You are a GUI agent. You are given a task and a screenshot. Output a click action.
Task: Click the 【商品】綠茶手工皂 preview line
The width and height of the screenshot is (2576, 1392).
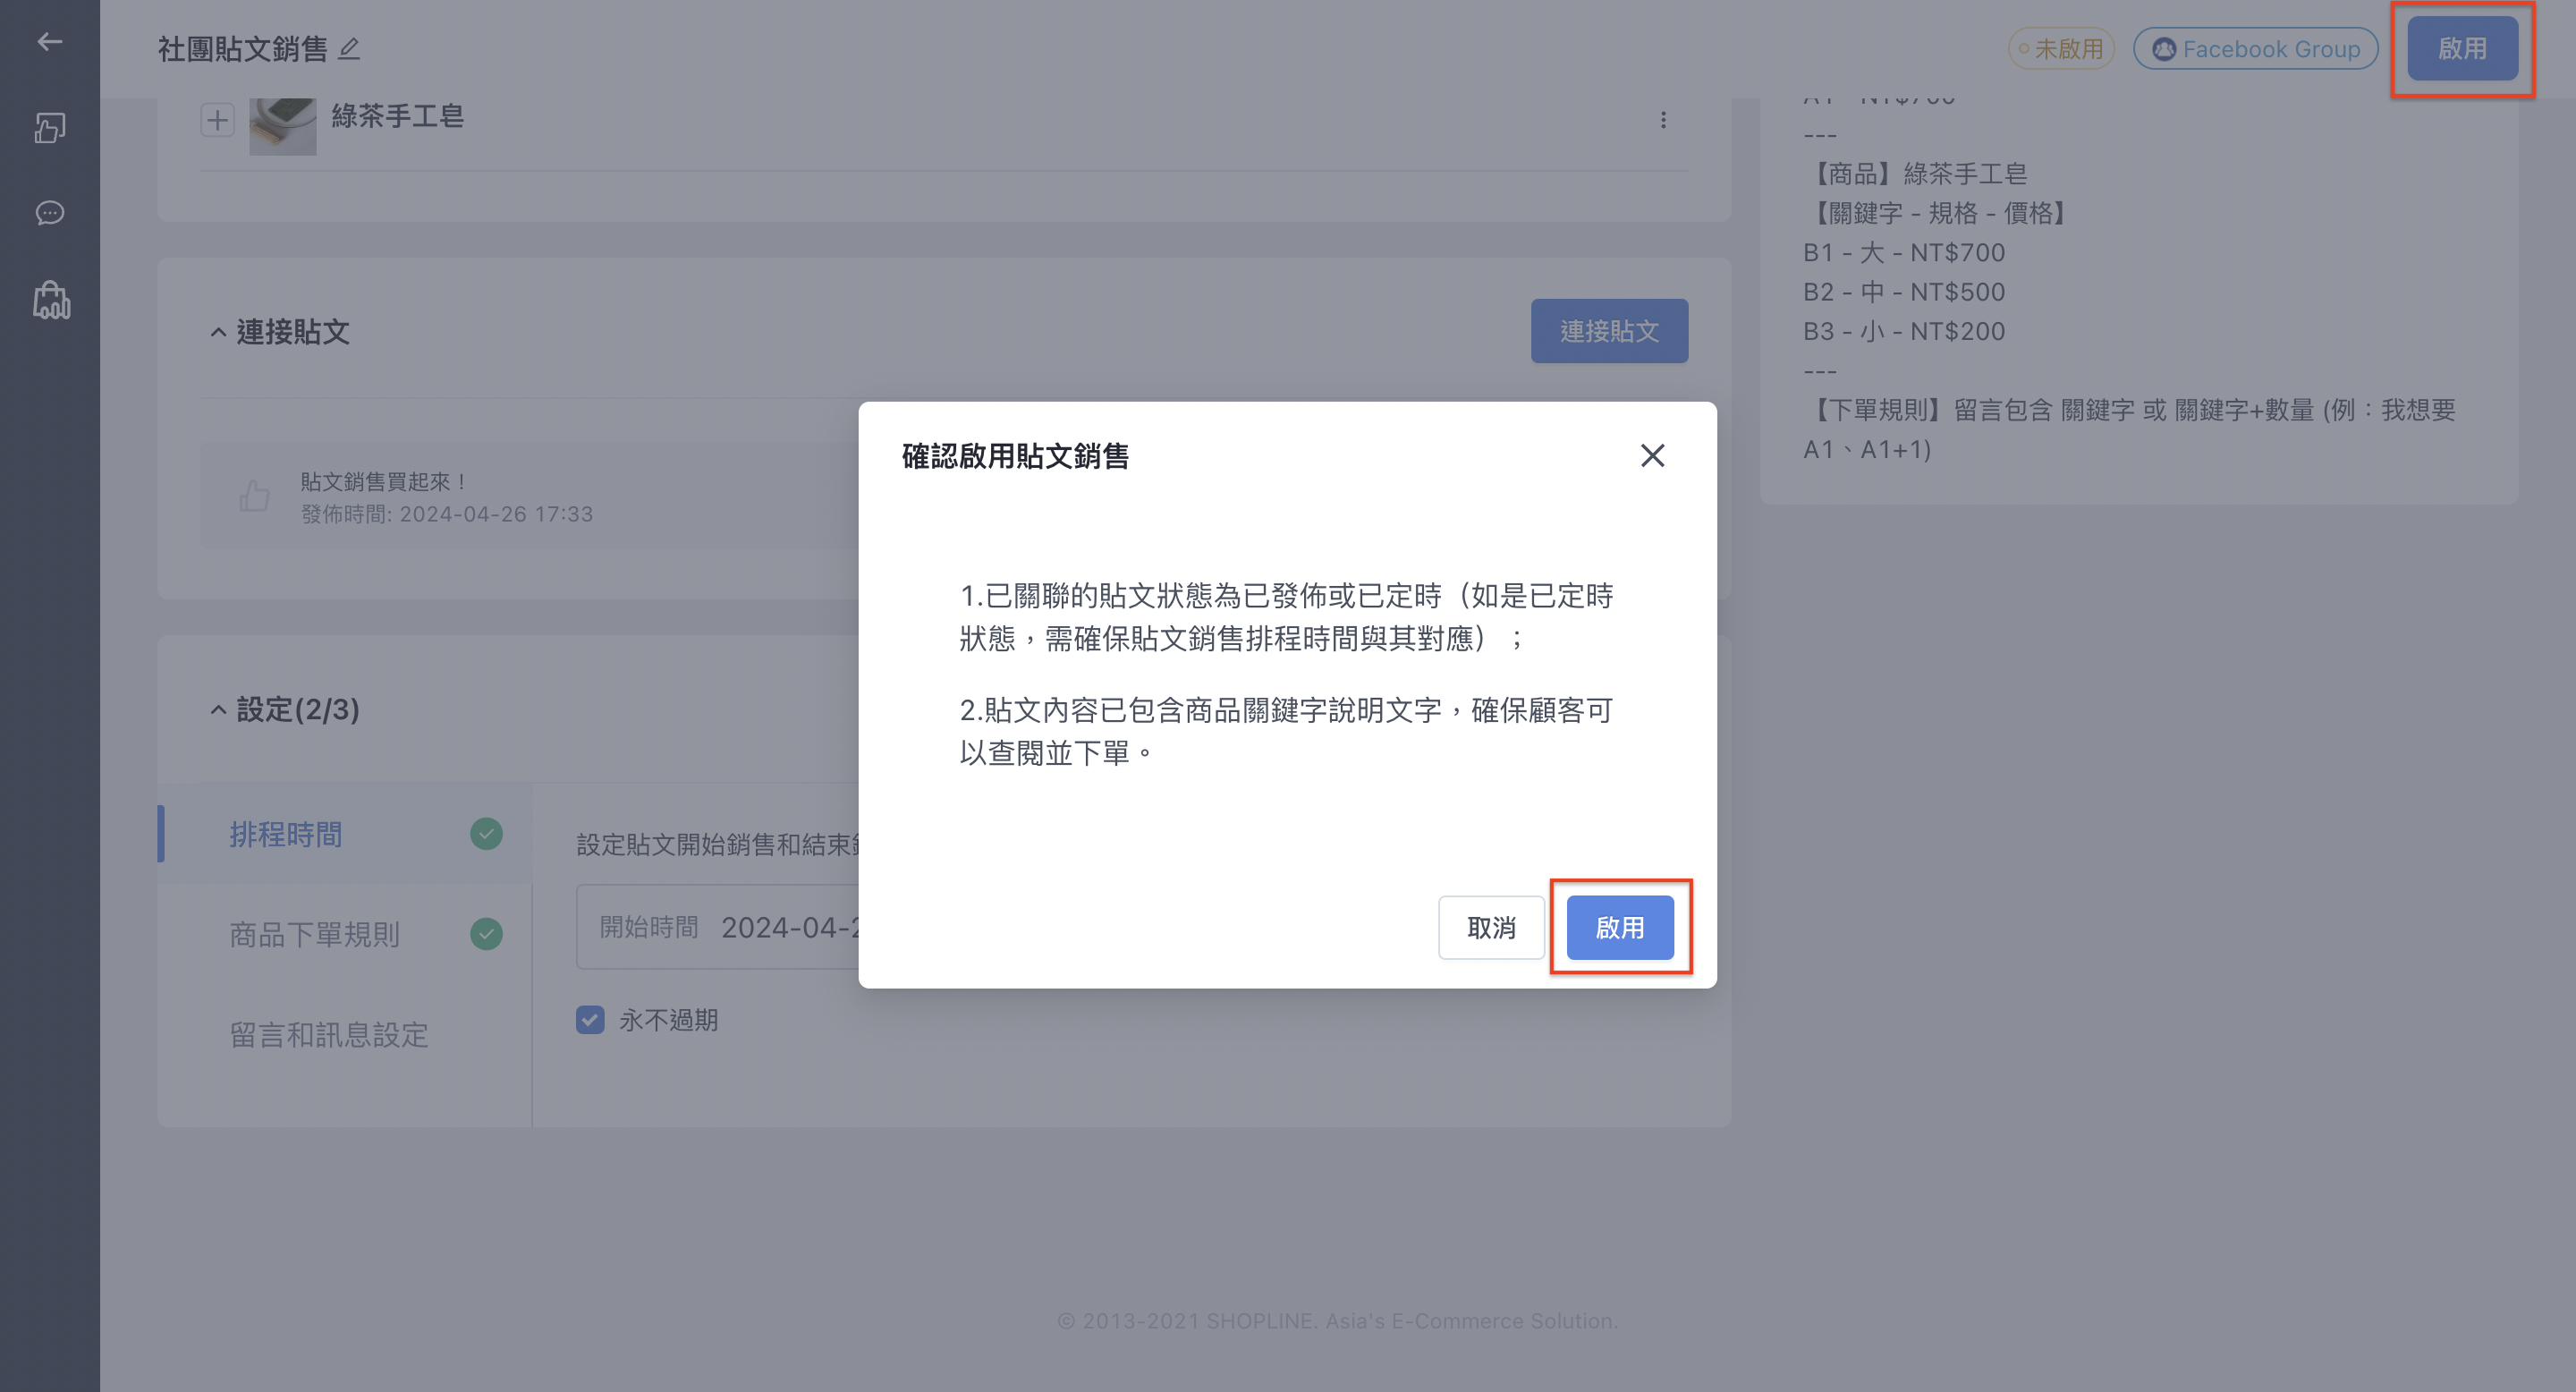[1916, 173]
